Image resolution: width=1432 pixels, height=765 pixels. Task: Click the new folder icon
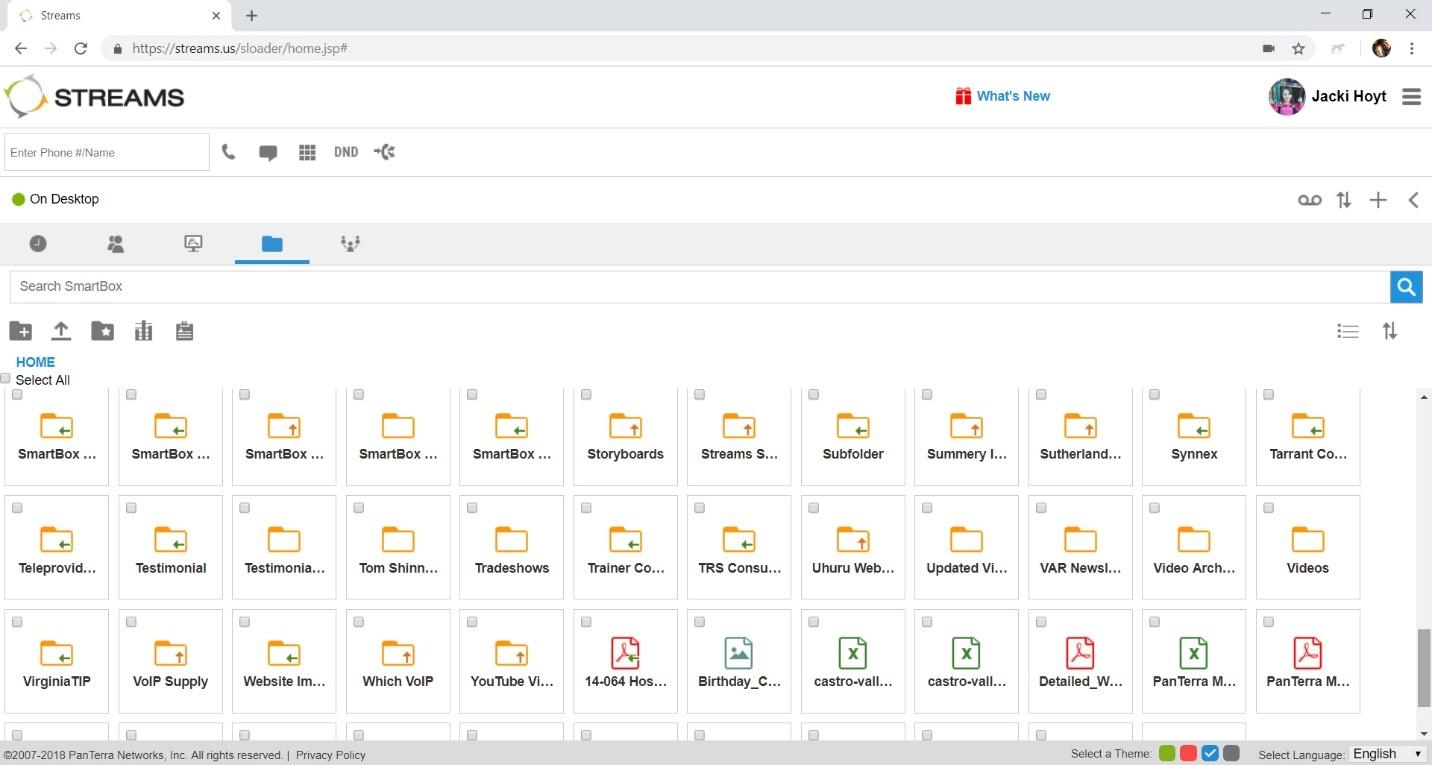coord(20,331)
